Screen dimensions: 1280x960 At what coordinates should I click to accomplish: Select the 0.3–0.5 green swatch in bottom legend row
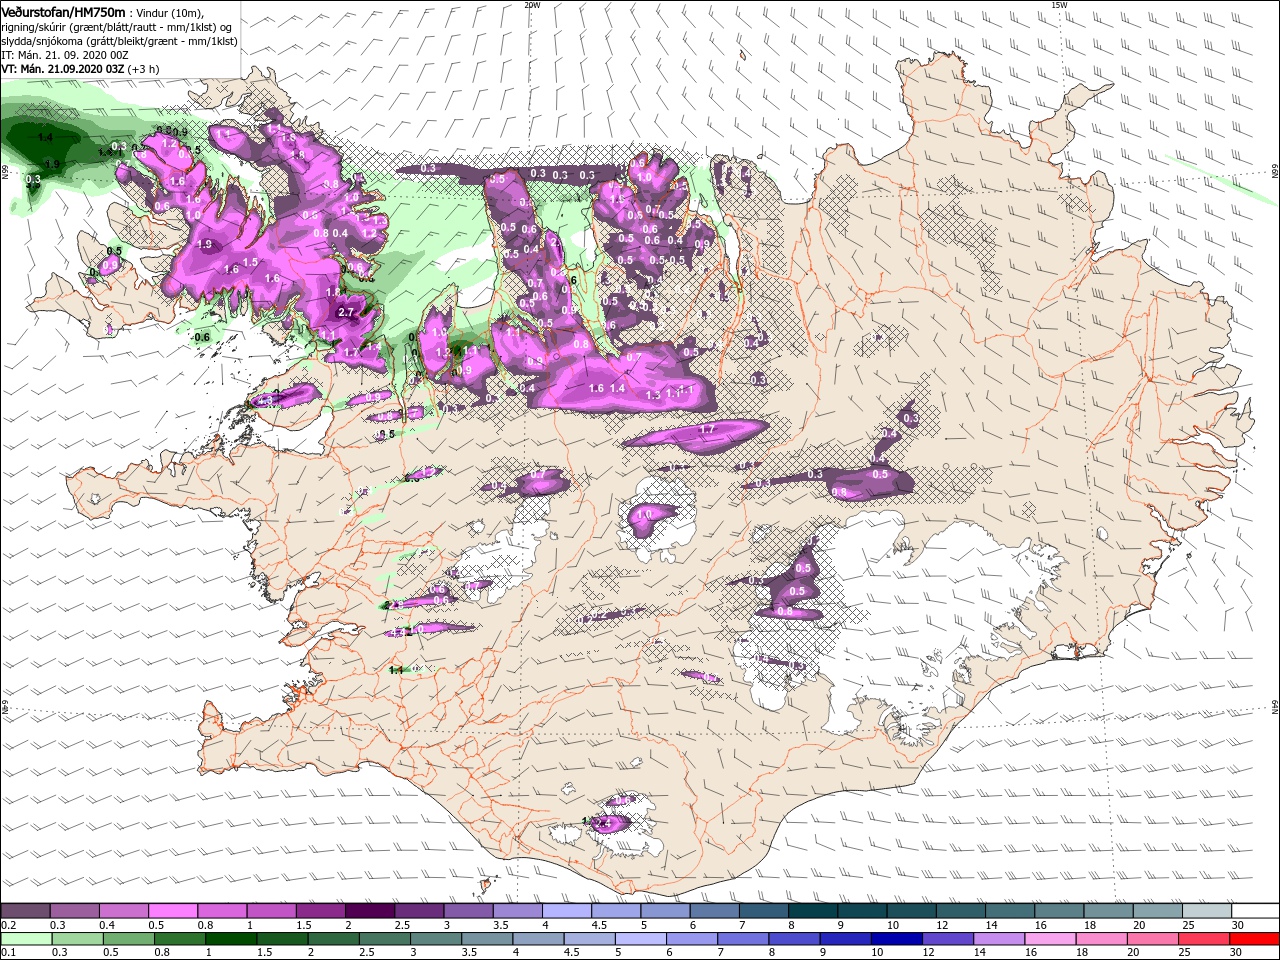click(x=77, y=939)
